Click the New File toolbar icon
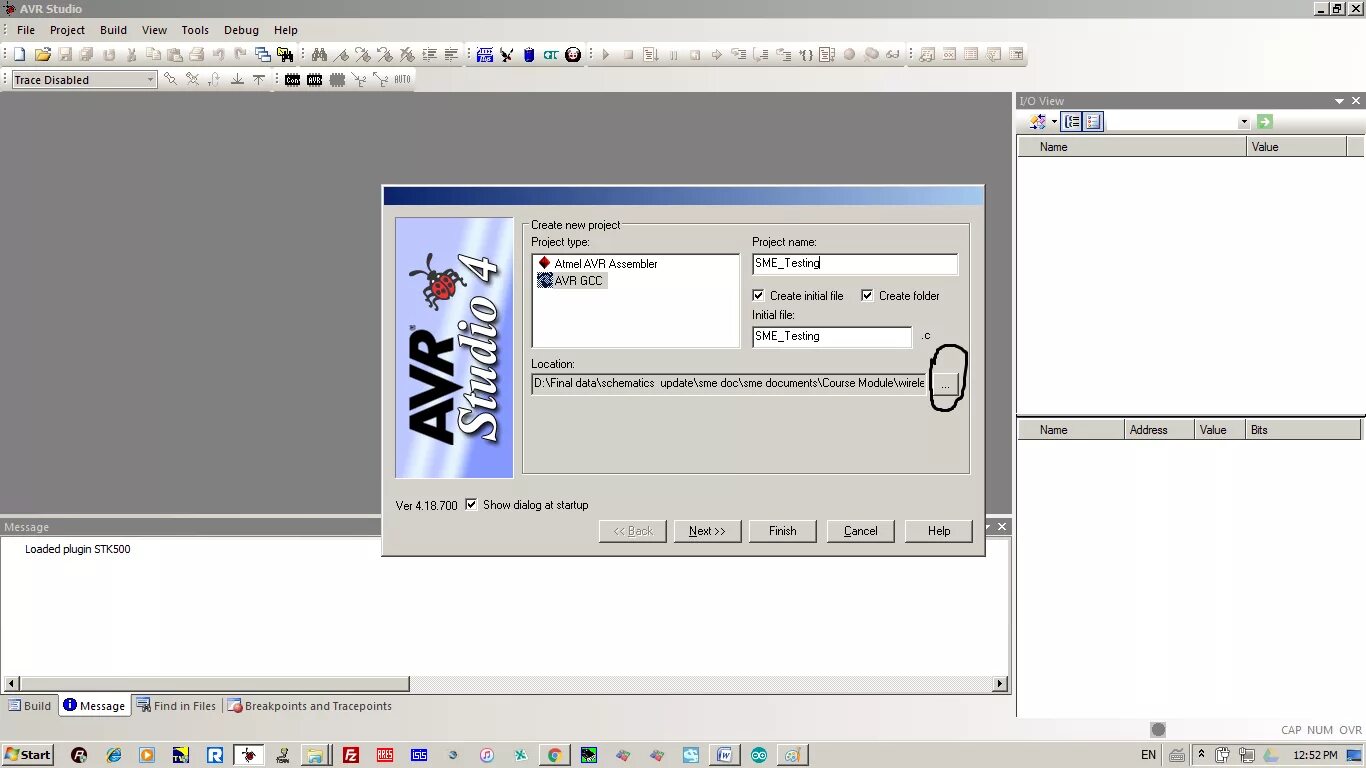This screenshot has height=768, width=1366. coord(19,55)
